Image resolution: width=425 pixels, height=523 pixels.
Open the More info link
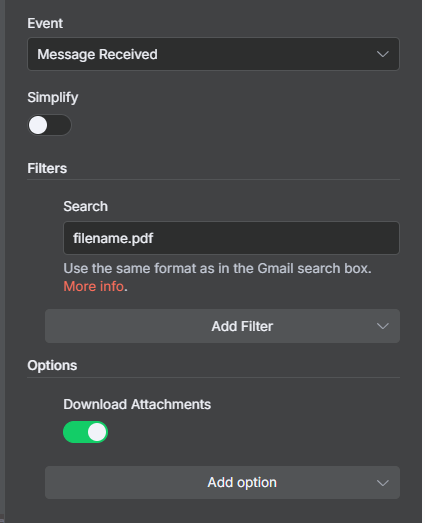click(94, 286)
